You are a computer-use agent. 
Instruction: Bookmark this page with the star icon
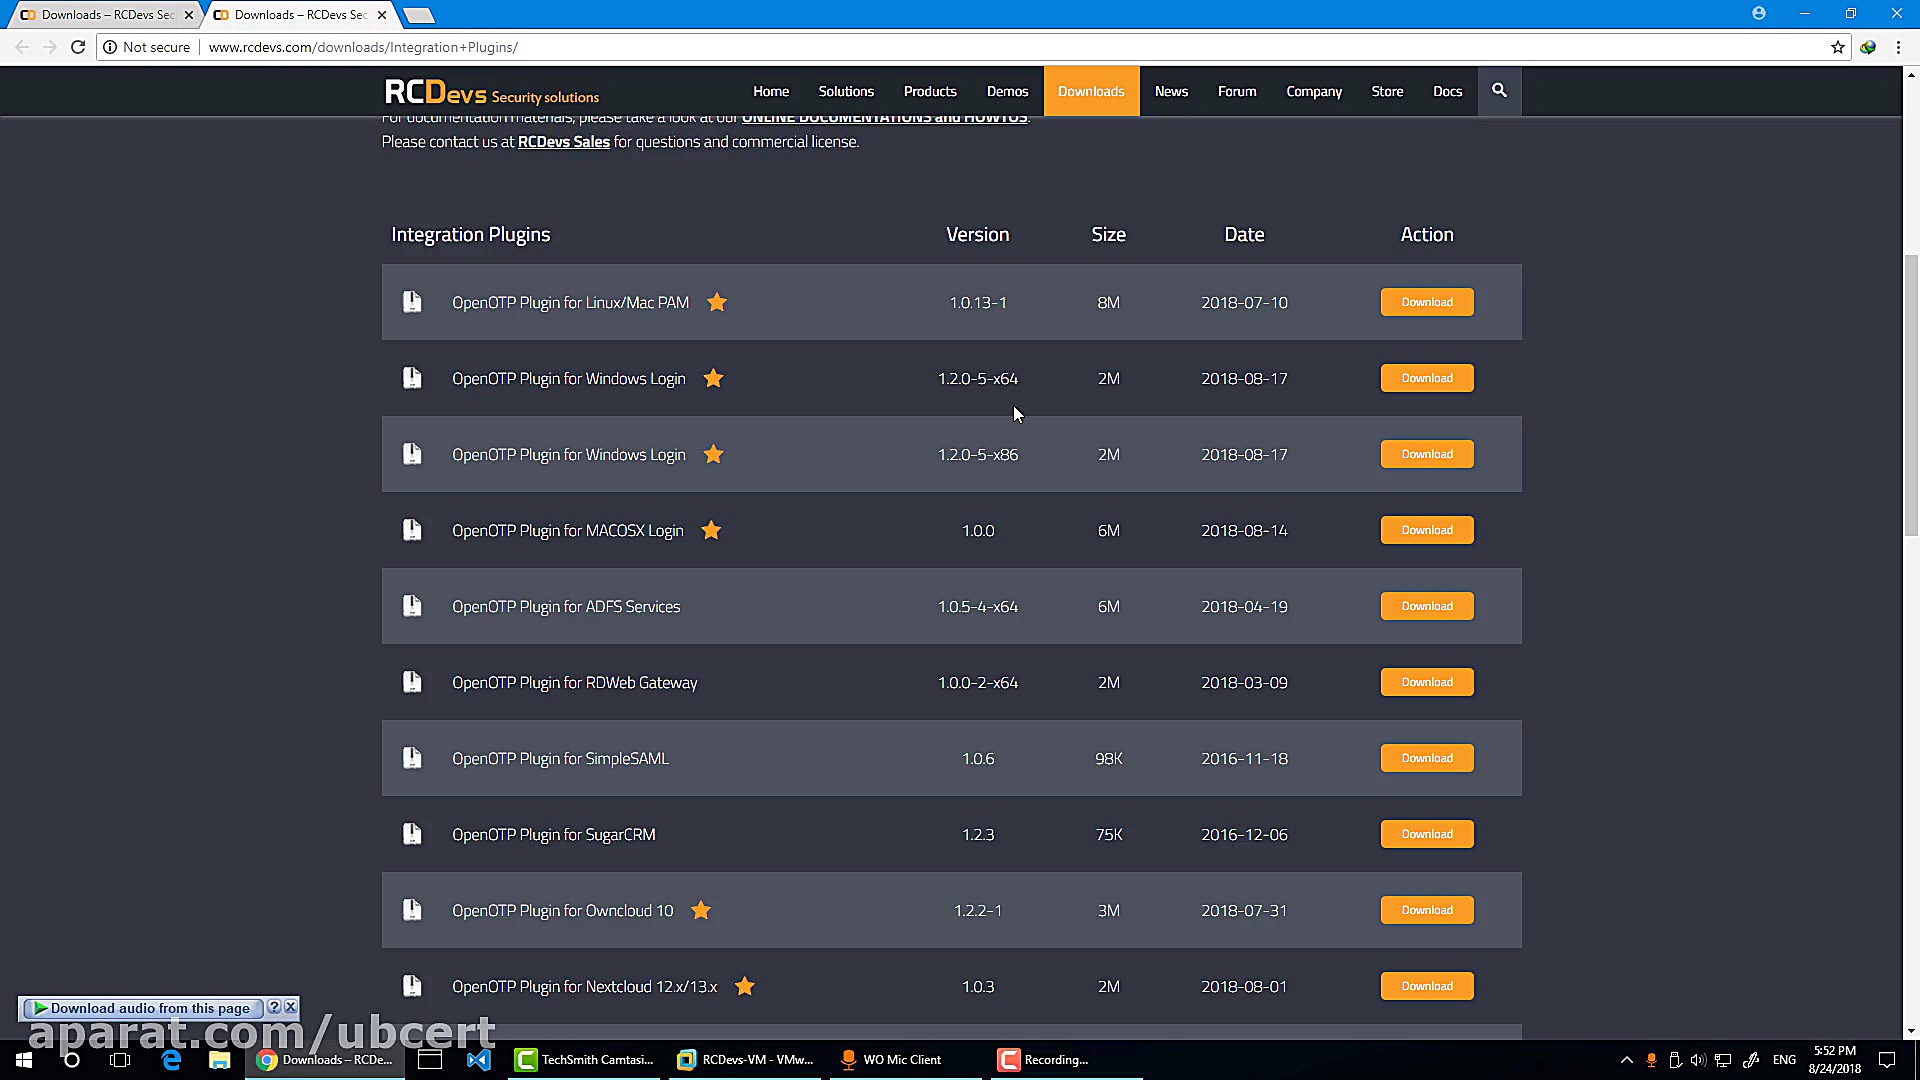pyautogui.click(x=1838, y=47)
